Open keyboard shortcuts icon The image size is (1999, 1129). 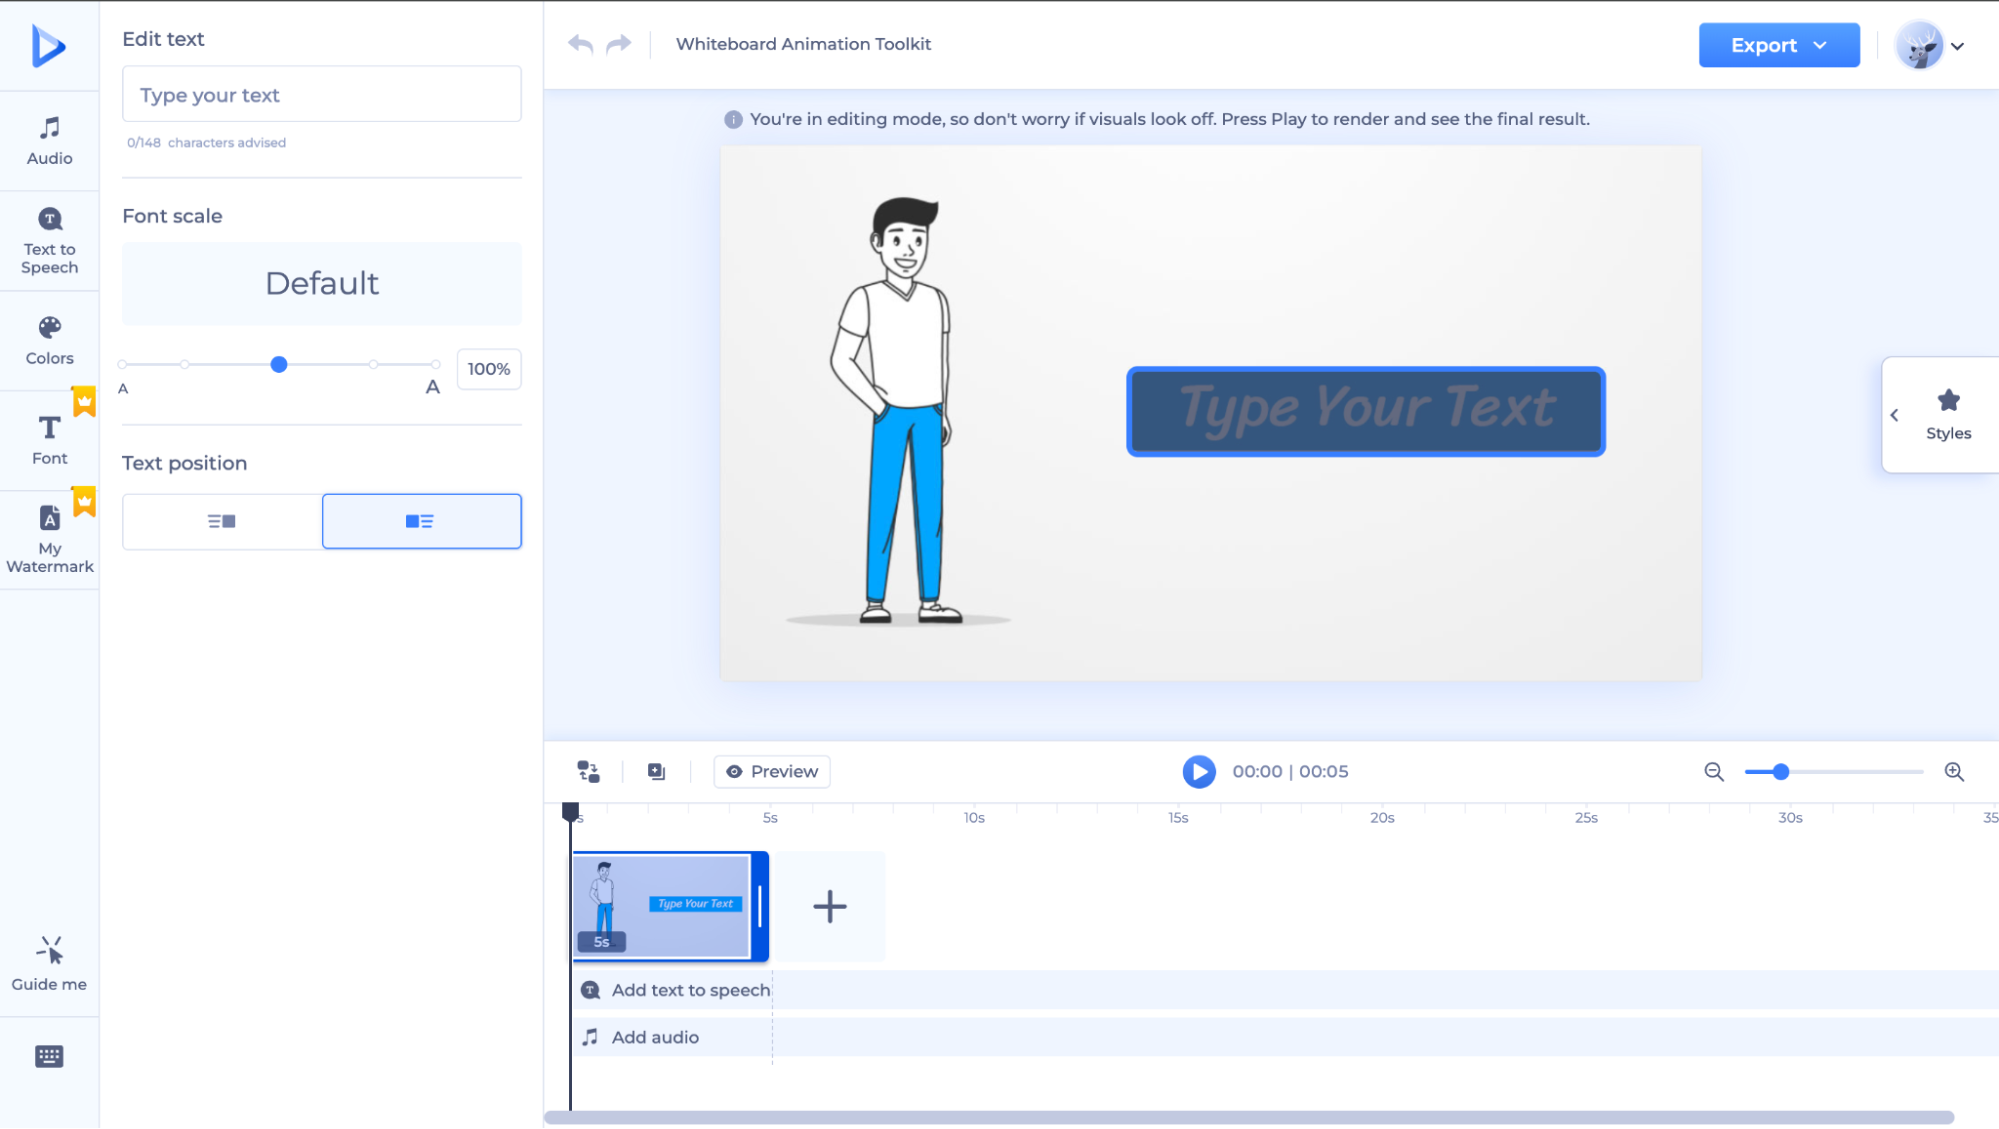pyautogui.click(x=49, y=1056)
